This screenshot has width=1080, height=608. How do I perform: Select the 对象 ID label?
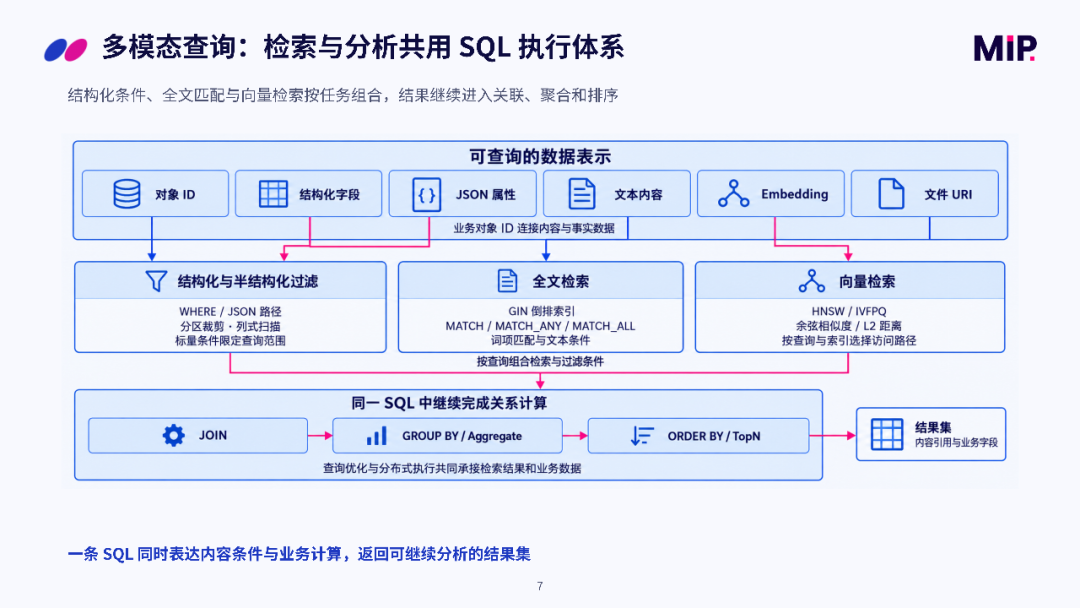[175, 195]
